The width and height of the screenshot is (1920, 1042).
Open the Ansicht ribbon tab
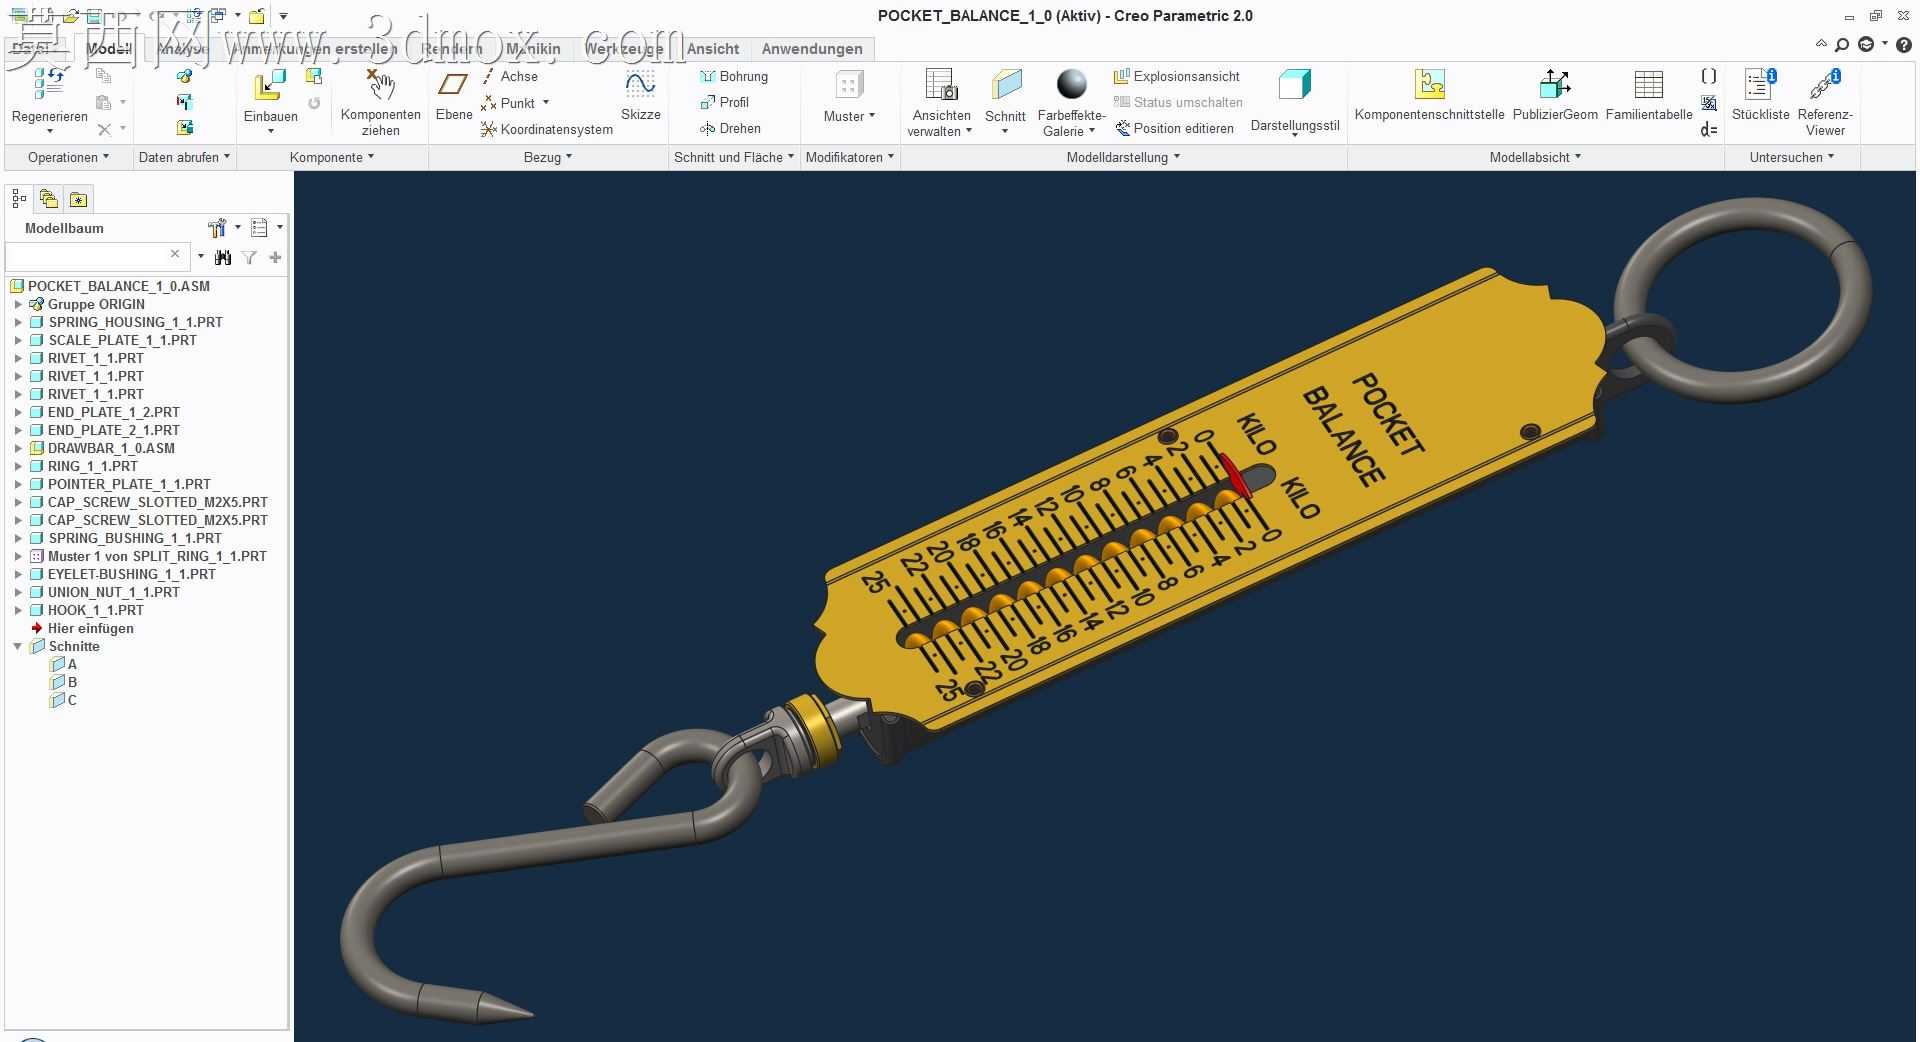pos(713,49)
